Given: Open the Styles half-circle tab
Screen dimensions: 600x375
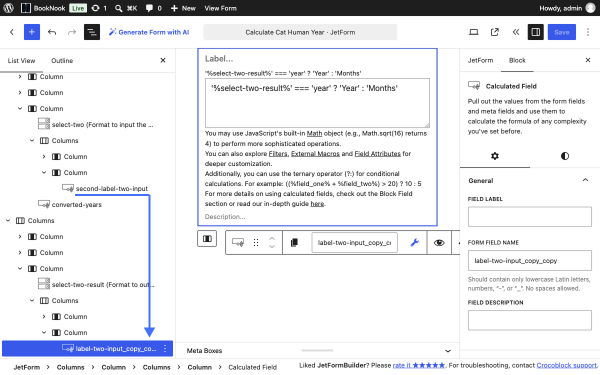Looking at the screenshot, I should tap(565, 156).
